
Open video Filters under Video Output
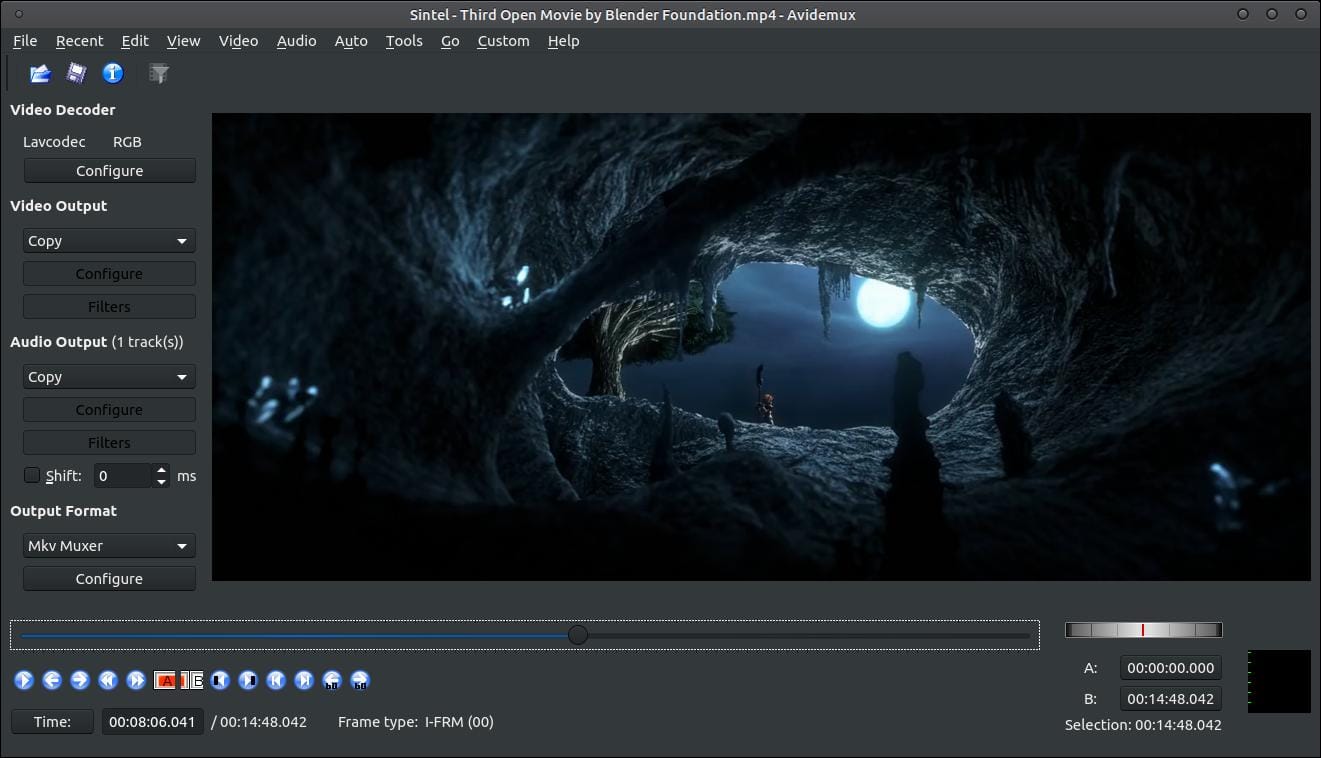pos(108,306)
